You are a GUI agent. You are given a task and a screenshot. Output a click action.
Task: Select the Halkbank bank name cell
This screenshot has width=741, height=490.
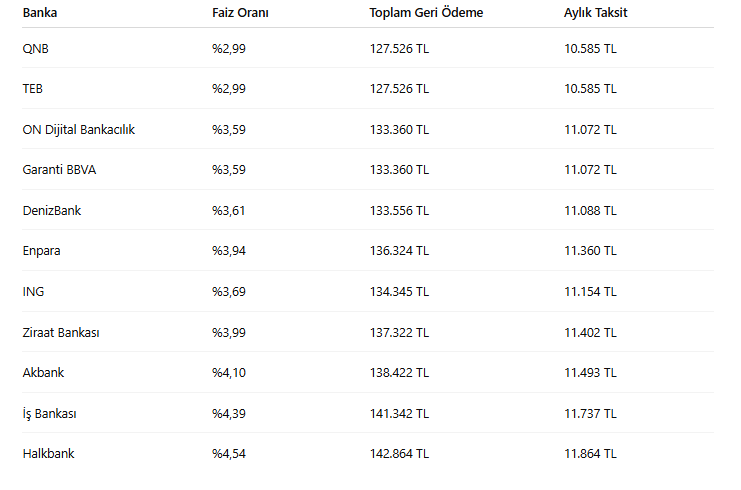(48, 453)
